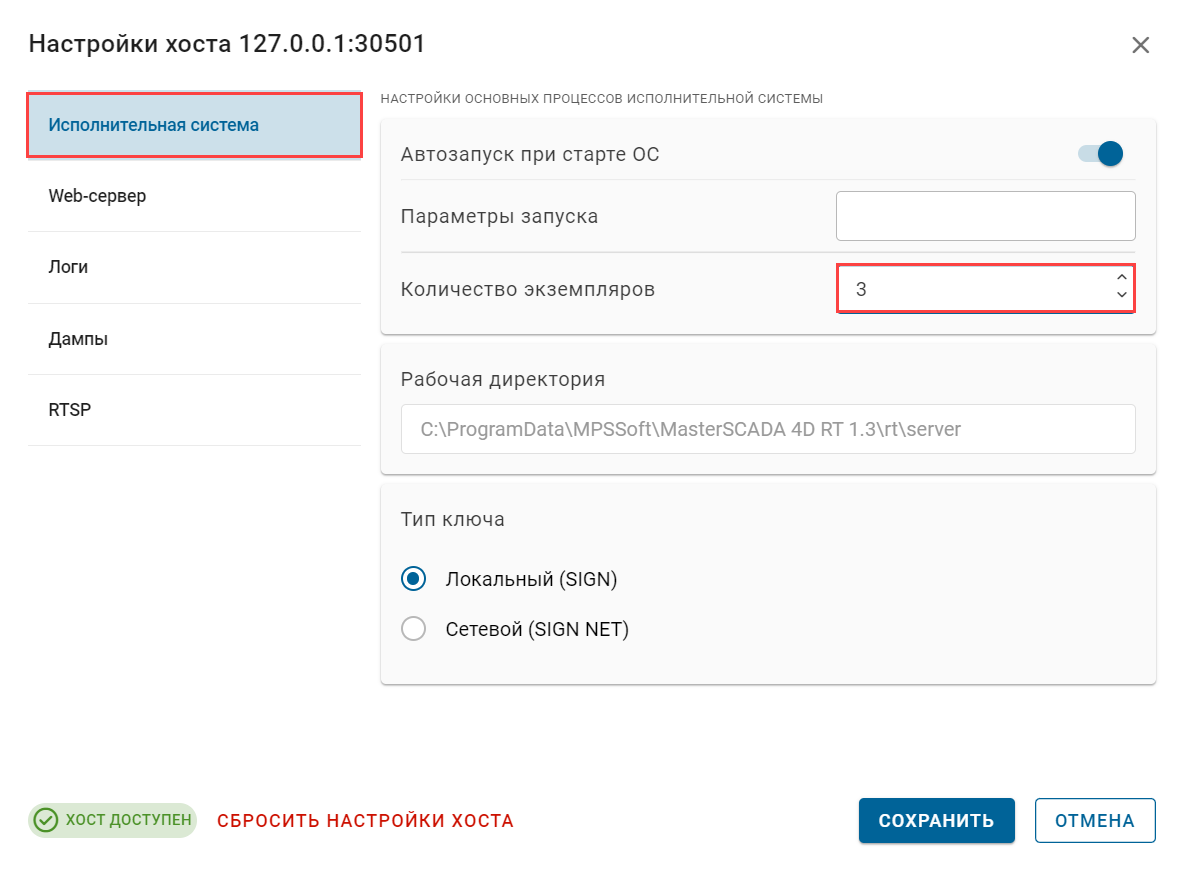Screen dimensions: 1184x871
Task: Select the Локальный (SIGN) key type
Action: coord(413,578)
